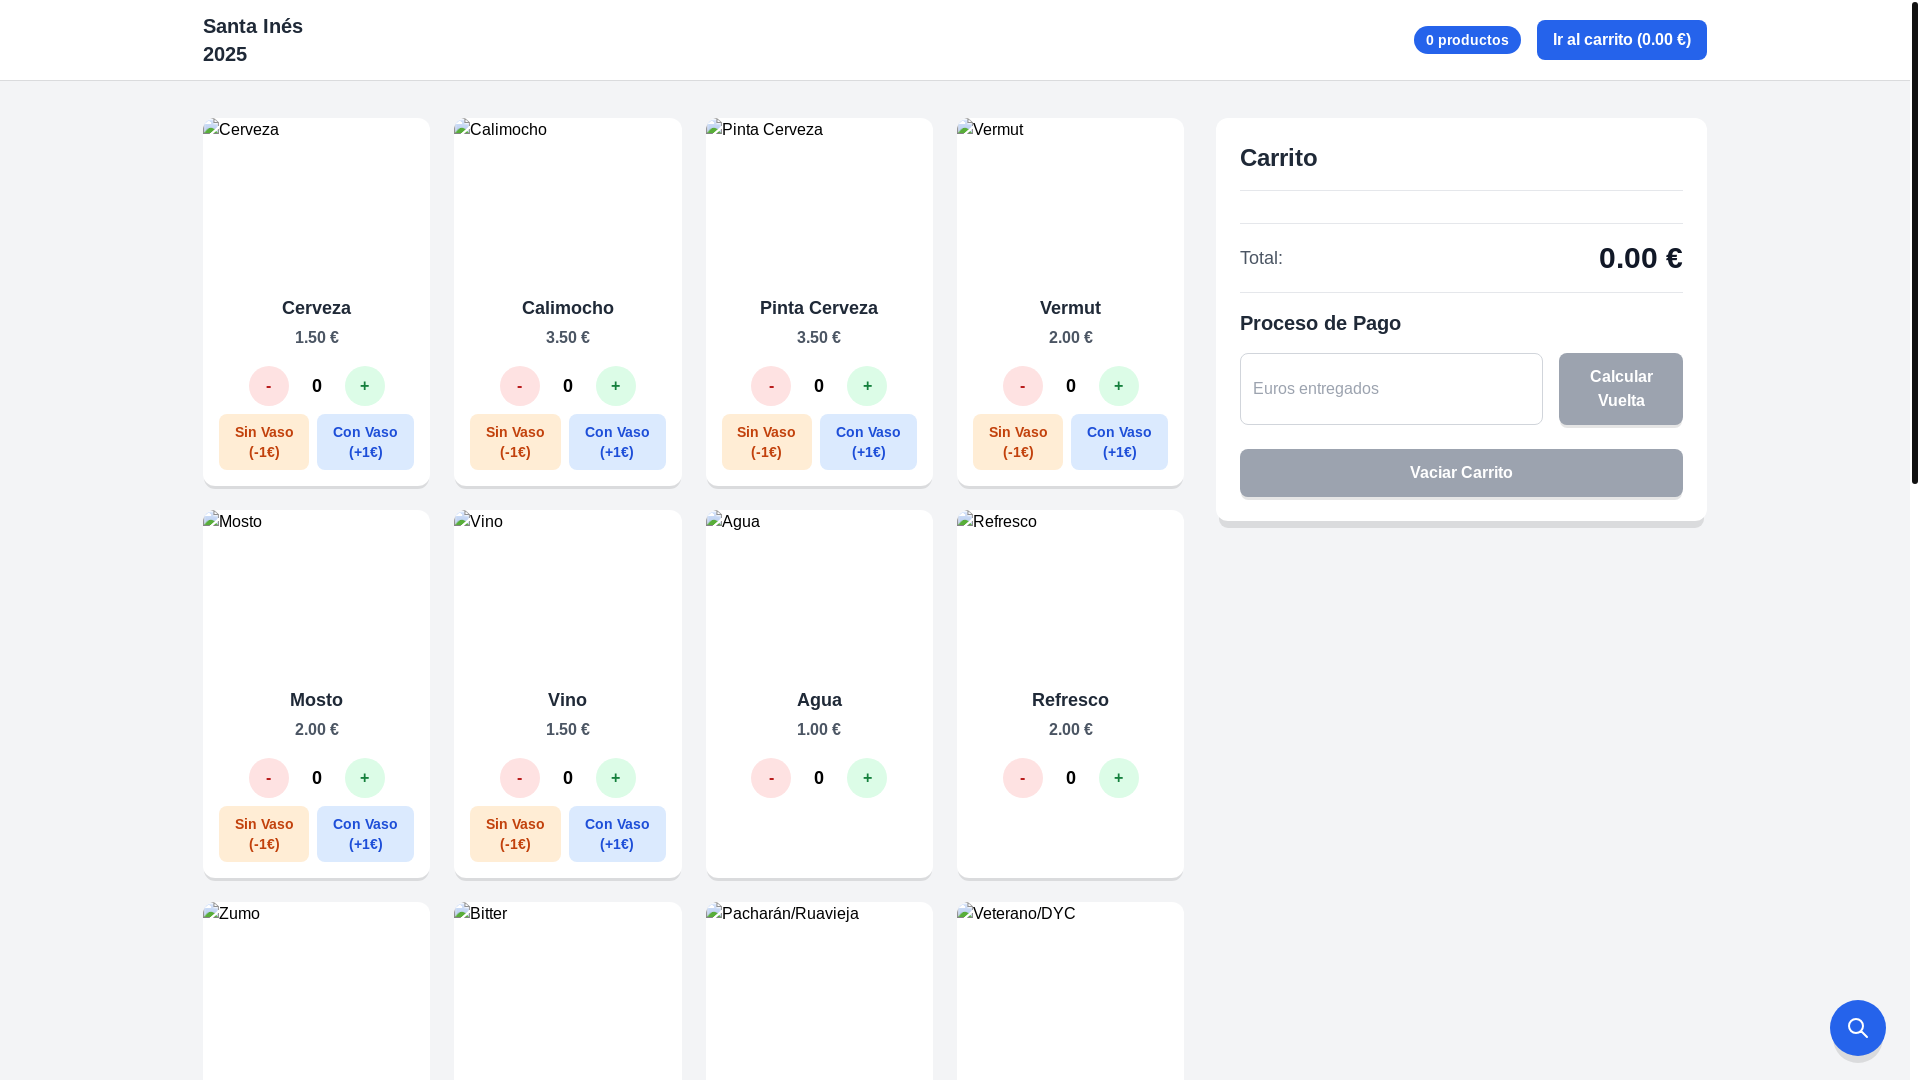1920x1080 pixels.
Task: Decrease Cerveza quantity with minus button
Action: [269, 386]
